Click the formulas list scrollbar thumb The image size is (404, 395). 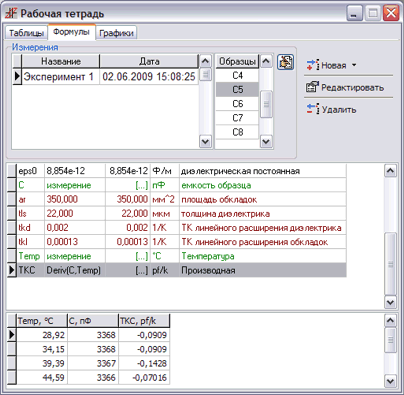(390, 264)
